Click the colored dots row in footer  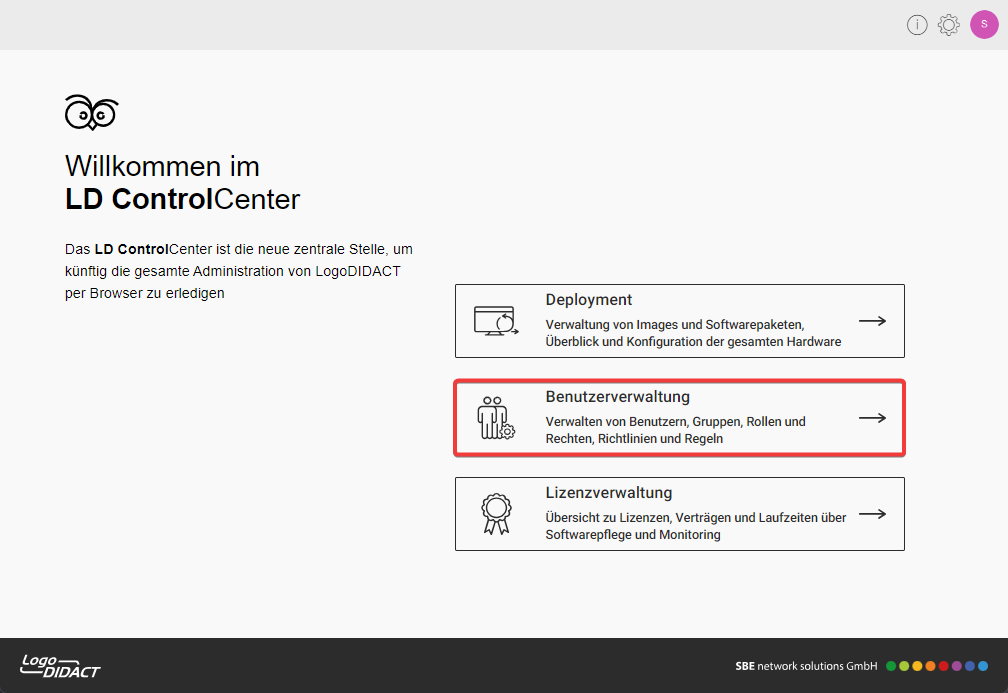pyautogui.click(x=937, y=666)
